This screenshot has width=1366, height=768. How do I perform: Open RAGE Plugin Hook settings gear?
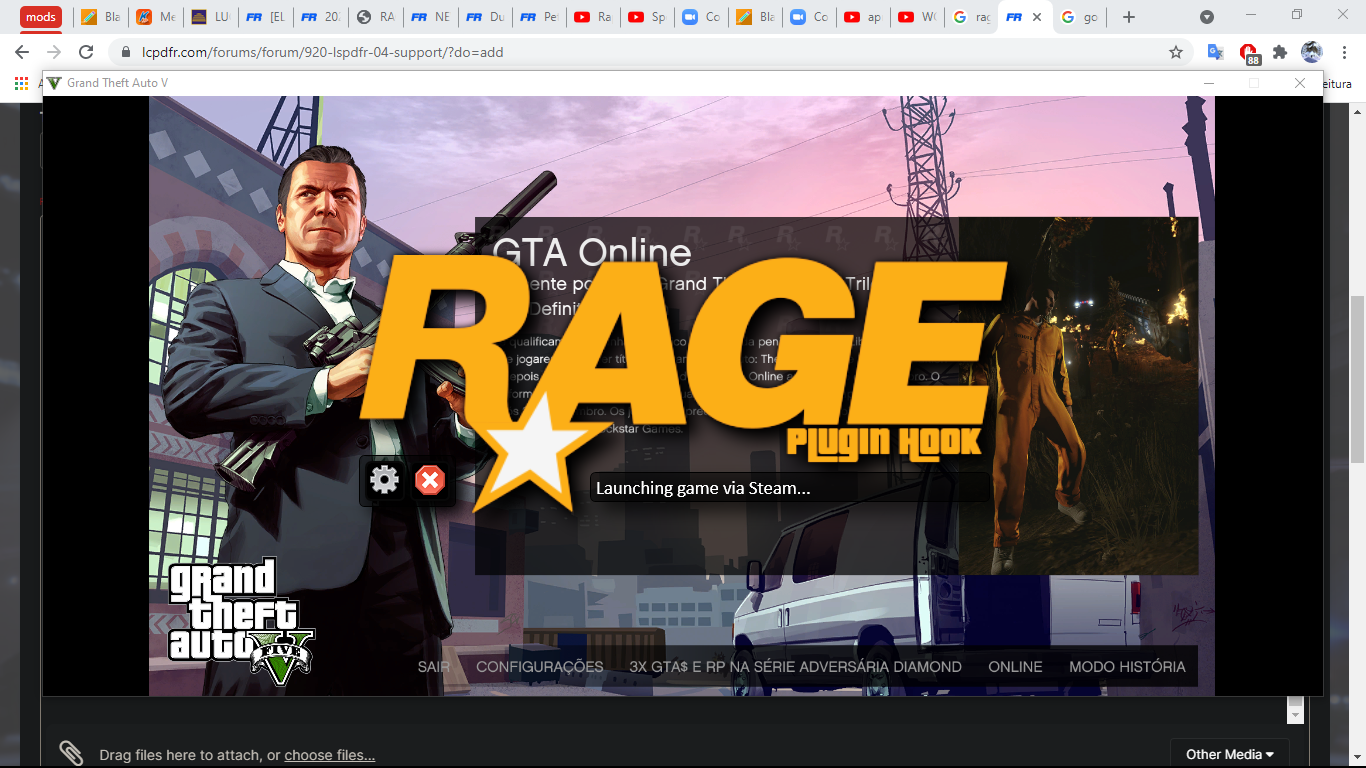click(384, 481)
